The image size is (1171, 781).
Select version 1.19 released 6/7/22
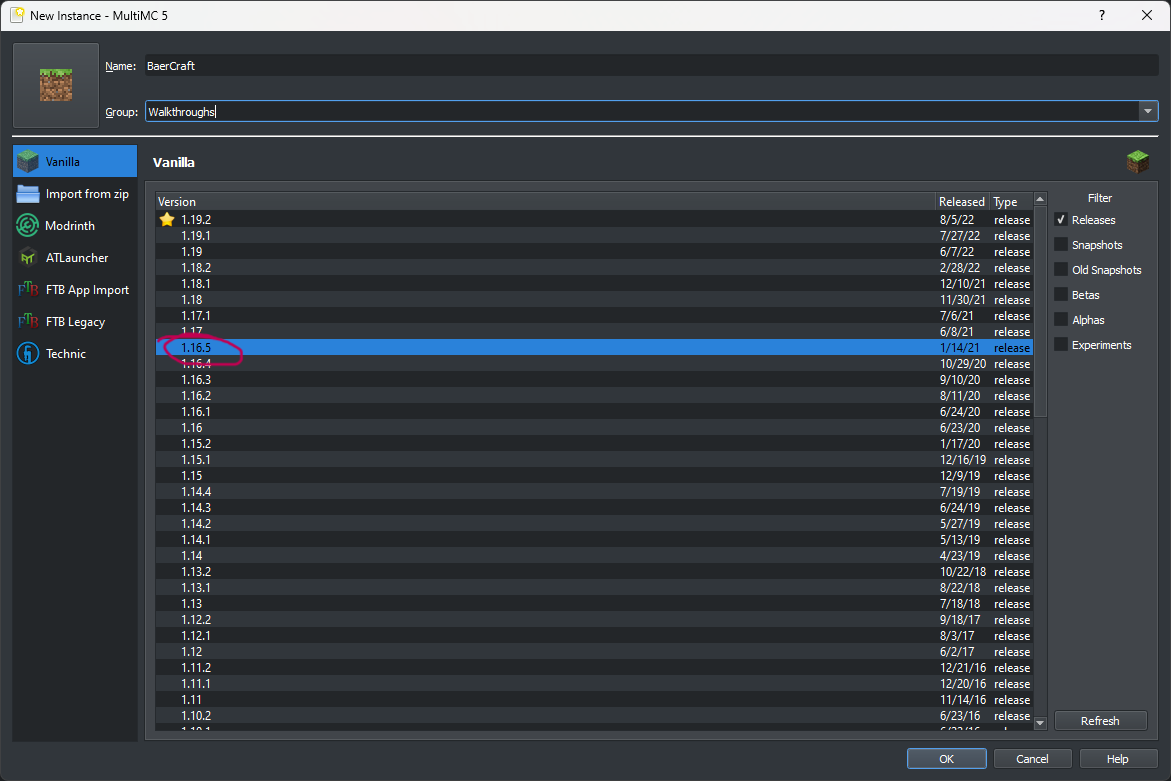pyautogui.click(x=594, y=252)
